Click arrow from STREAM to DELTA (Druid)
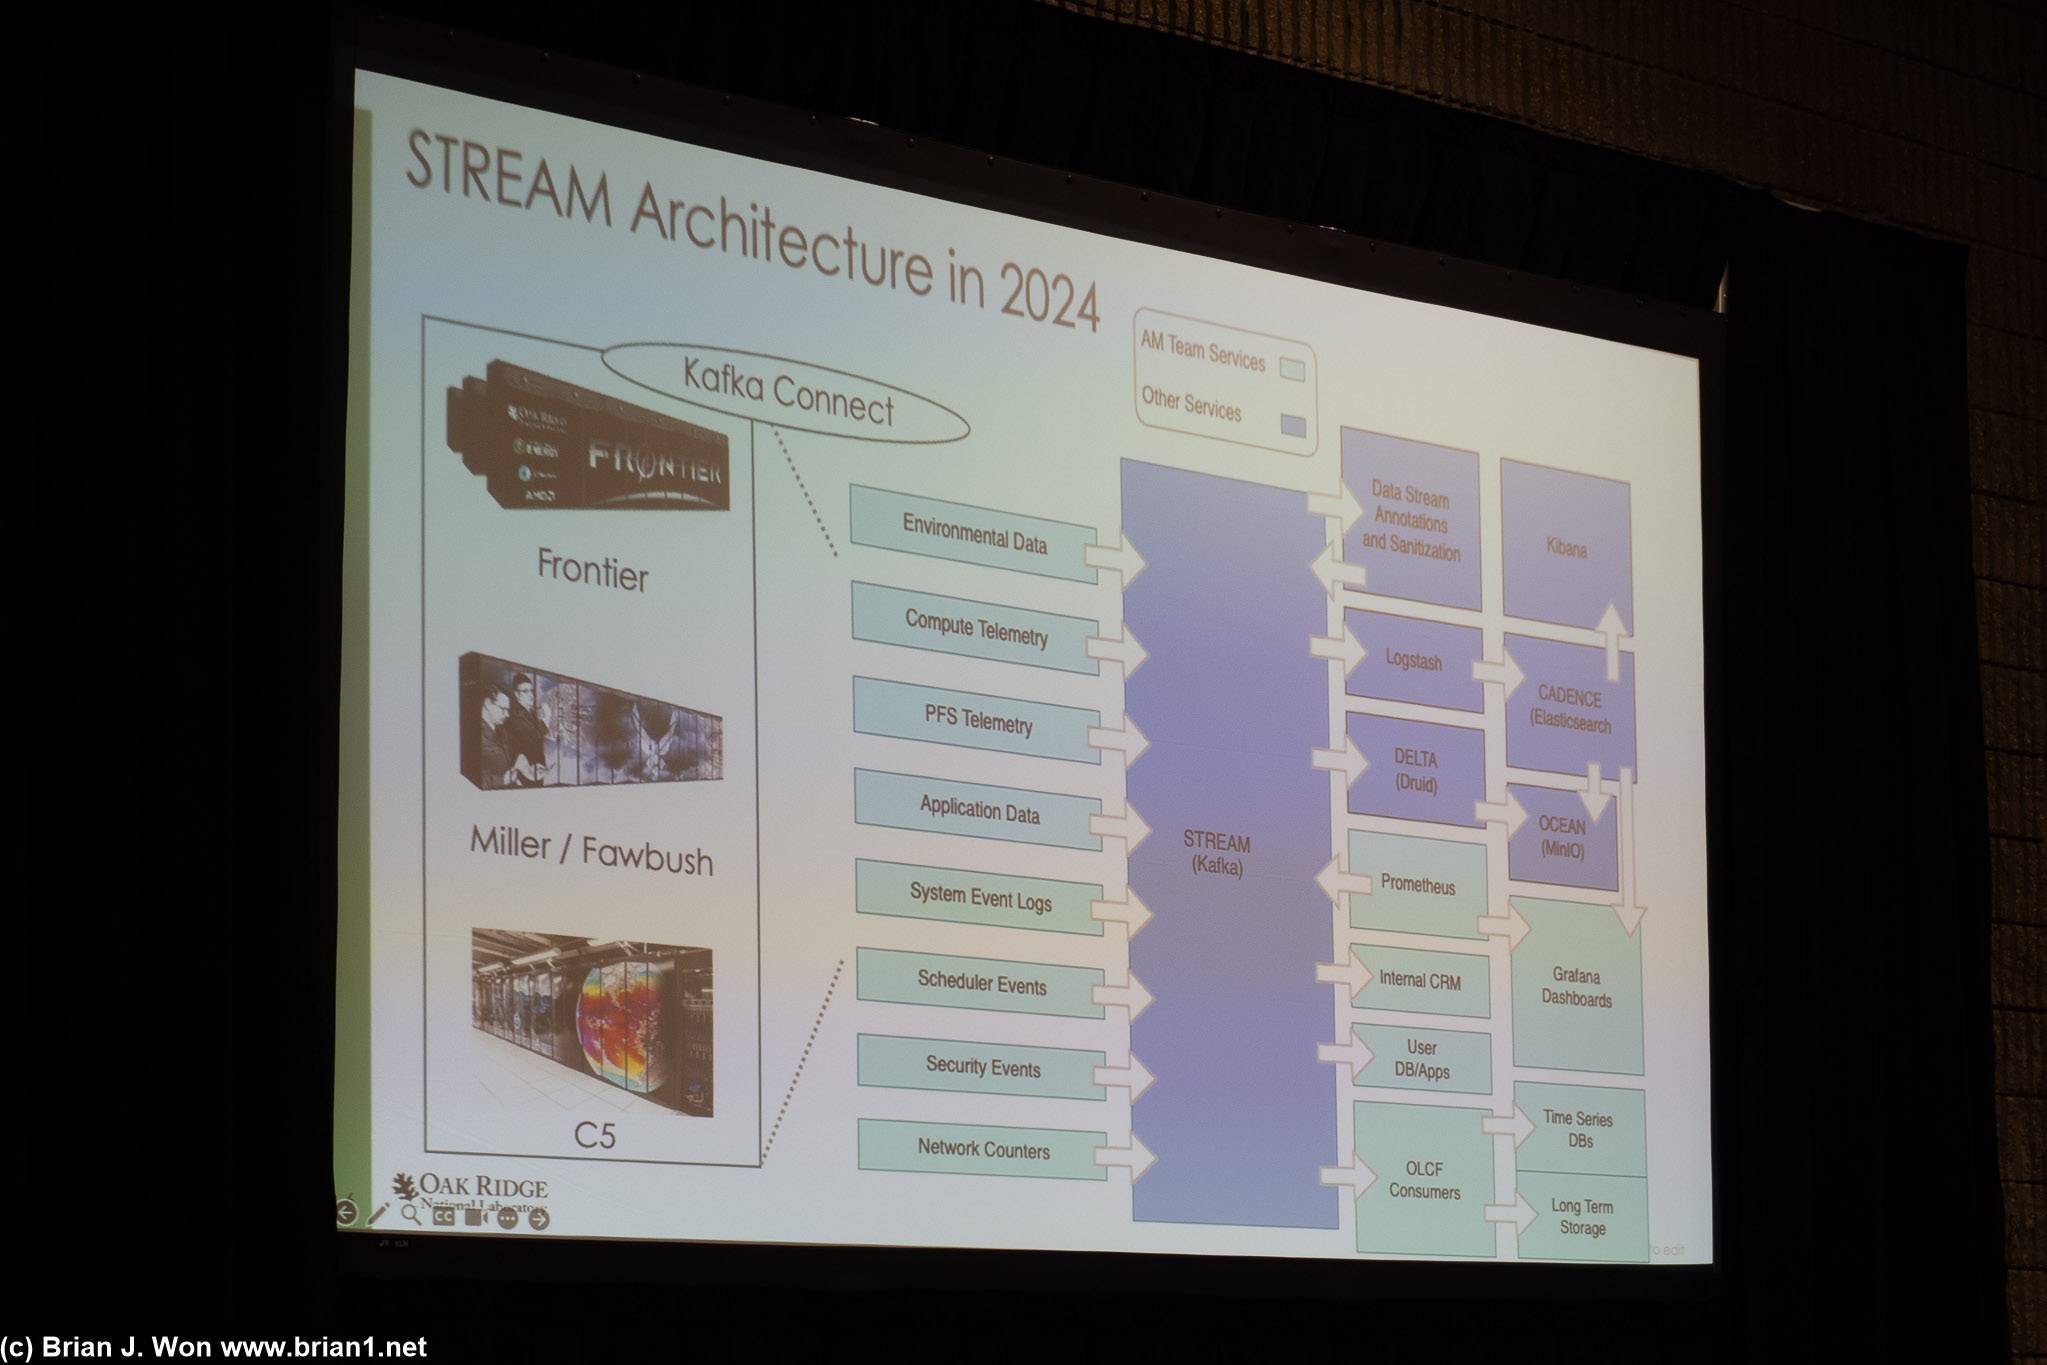 [1340, 761]
